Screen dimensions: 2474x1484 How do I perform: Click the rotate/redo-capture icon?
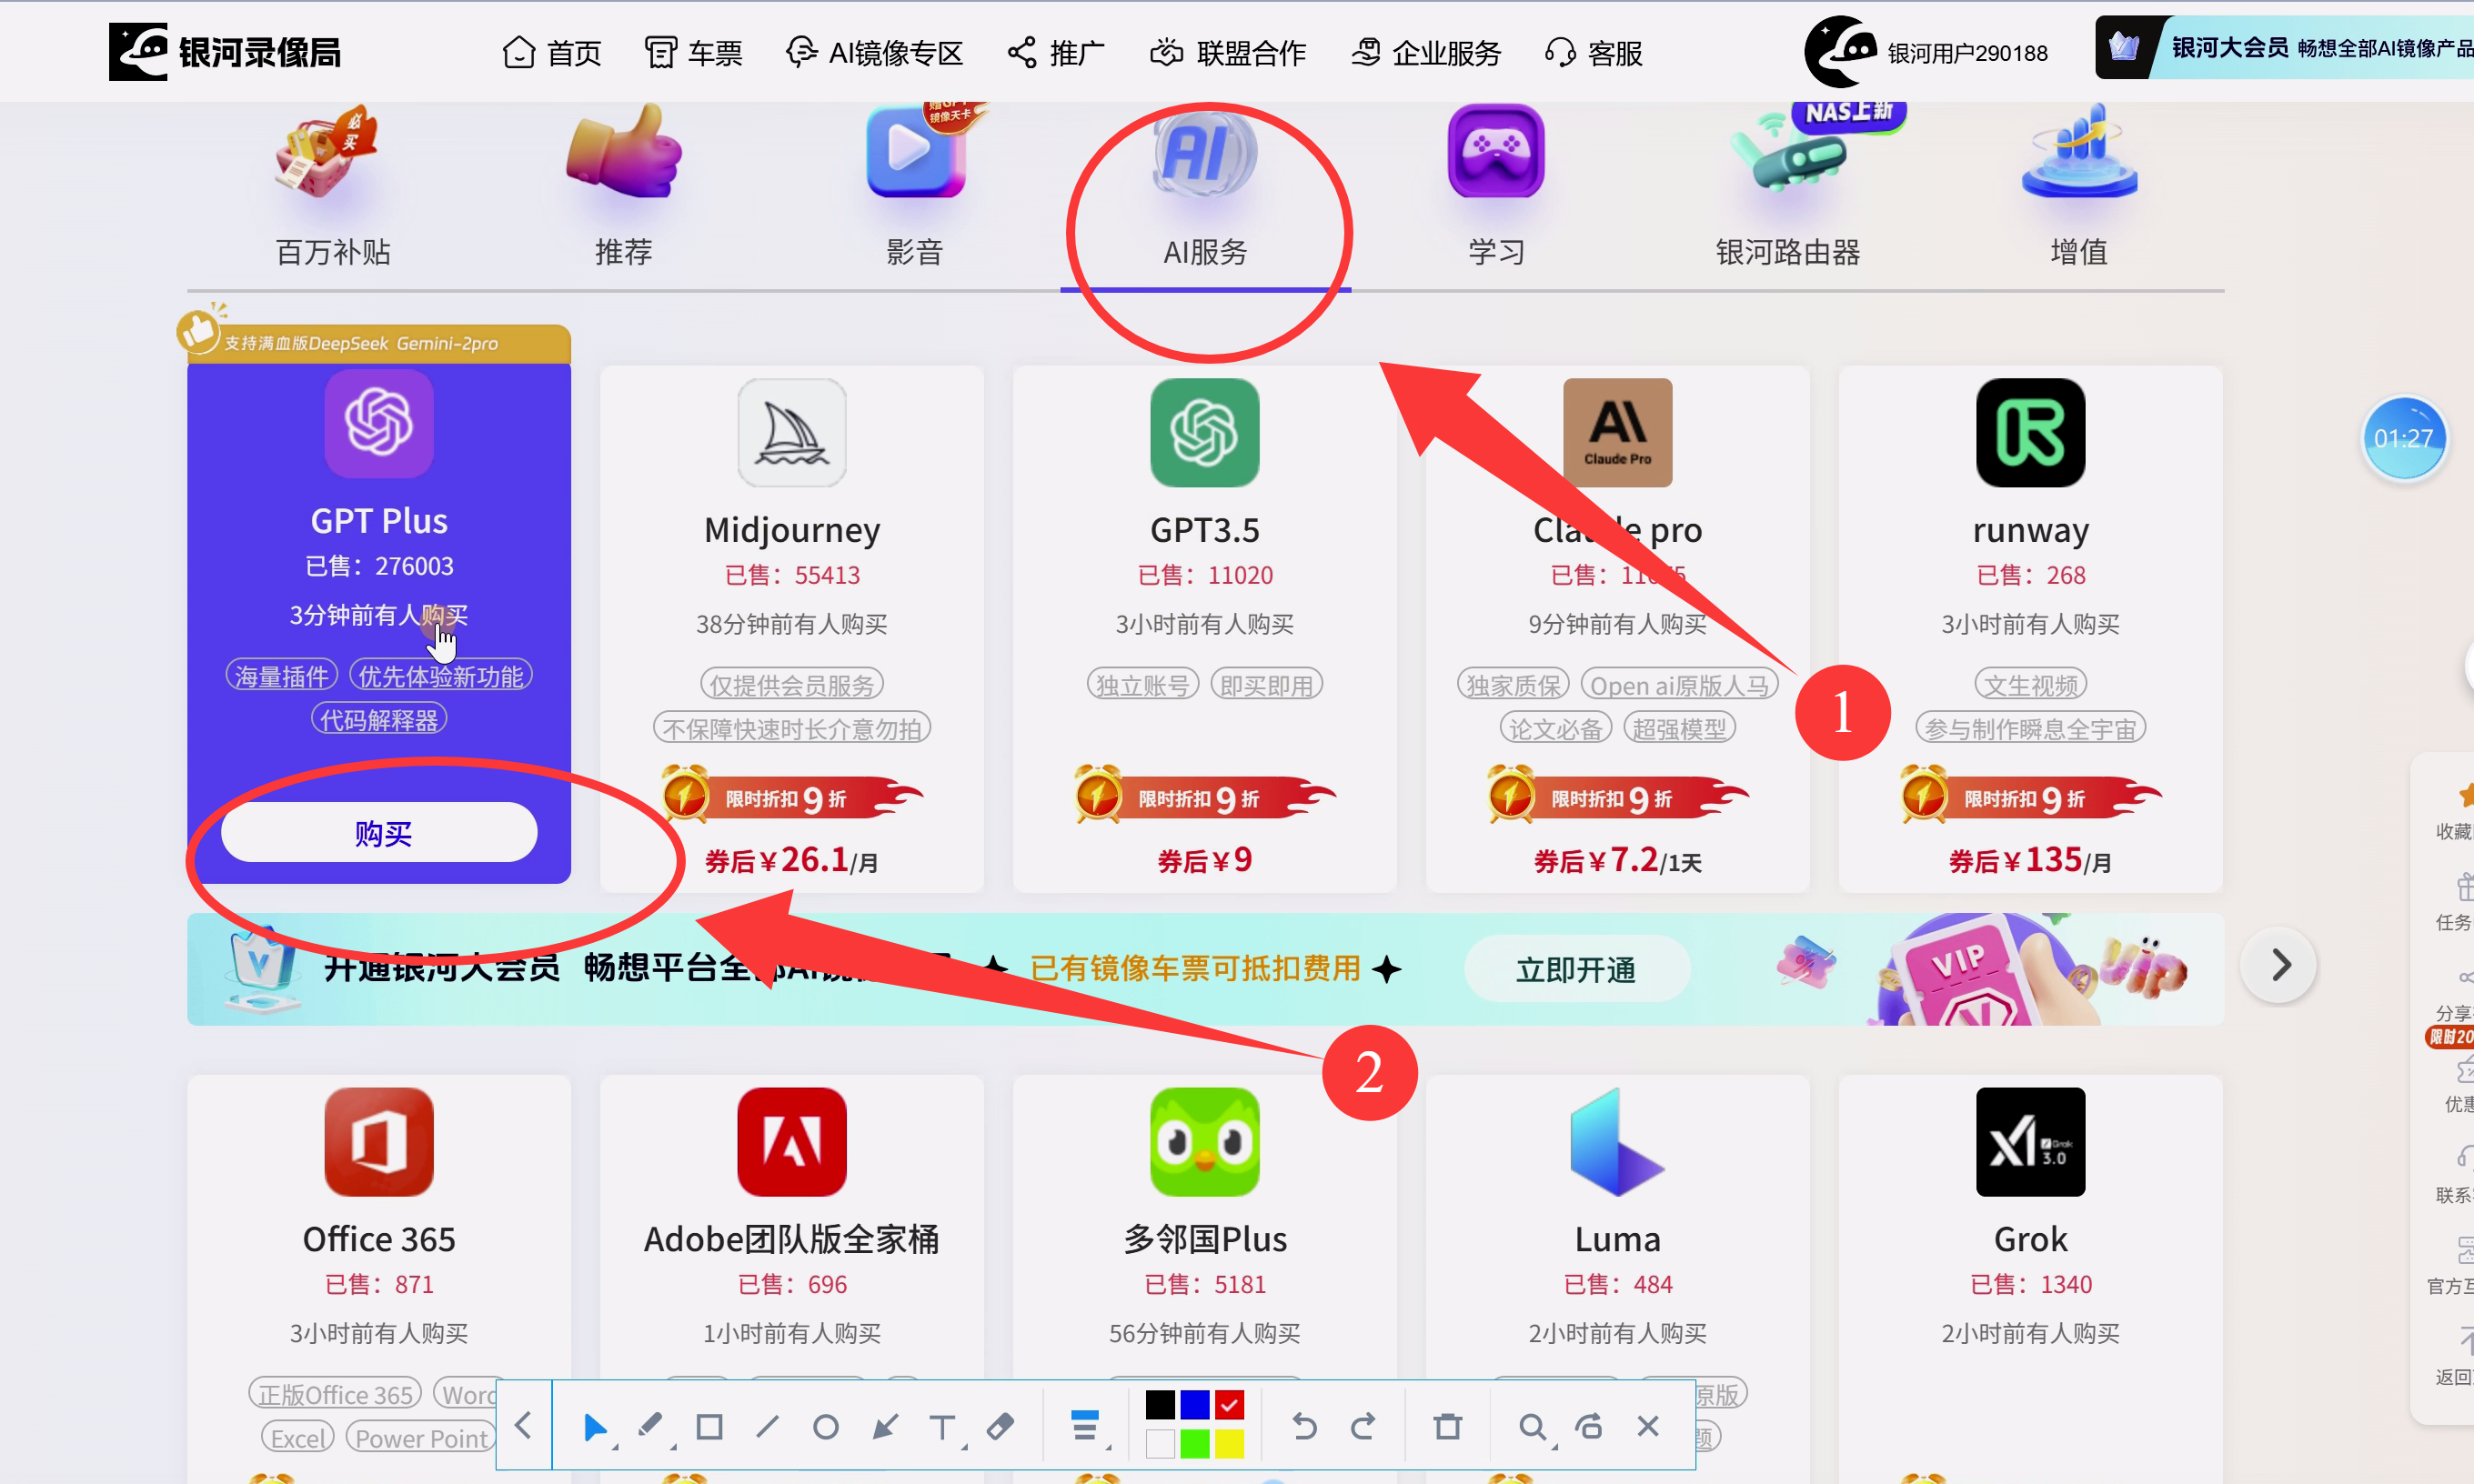(x=1590, y=1426)
